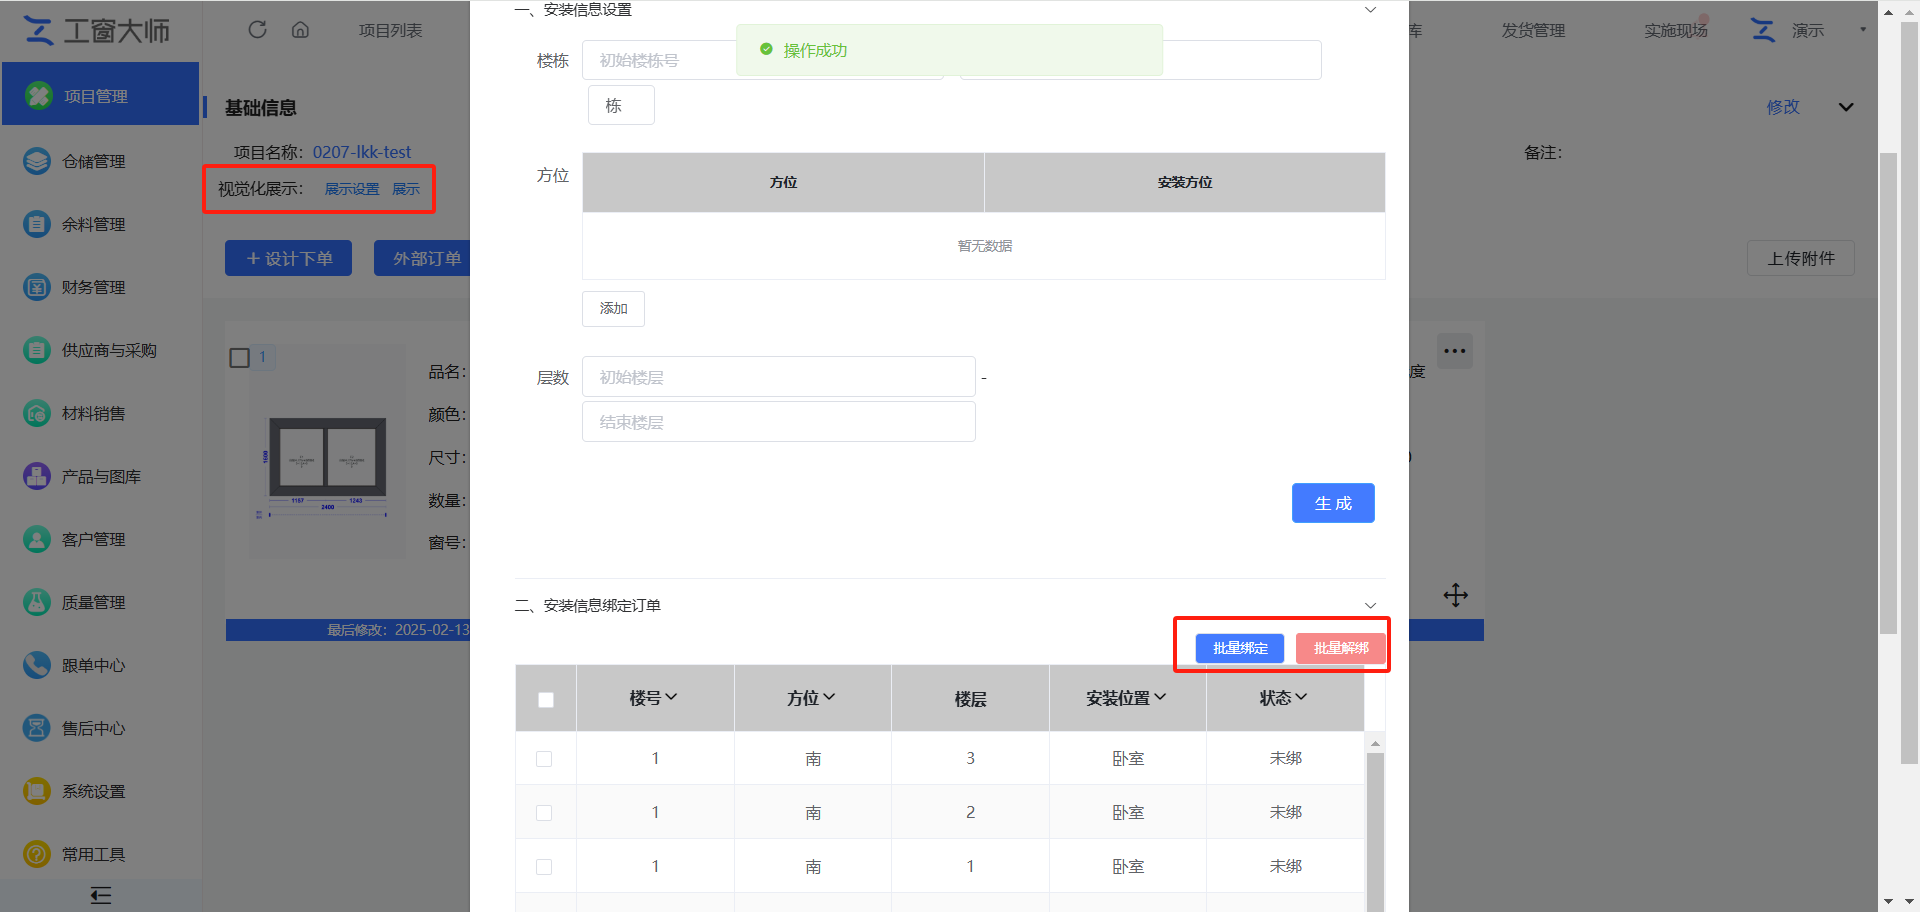
Task: Collapse the 安装信息绑定订单 section
Action: [x=1370, y=606]
